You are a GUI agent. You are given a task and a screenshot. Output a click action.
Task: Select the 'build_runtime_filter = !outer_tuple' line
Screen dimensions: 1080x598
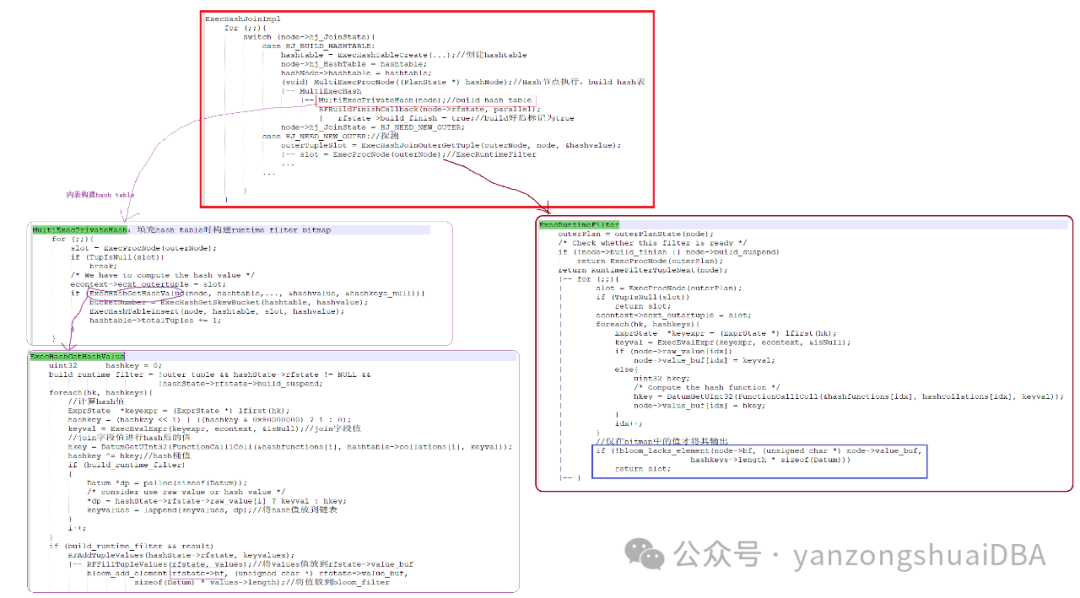209,375
